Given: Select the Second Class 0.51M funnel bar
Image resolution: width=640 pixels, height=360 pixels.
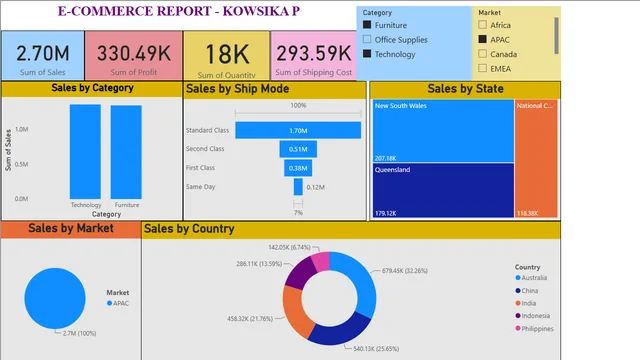Looking at the screenshot, I should coord(298,149).
